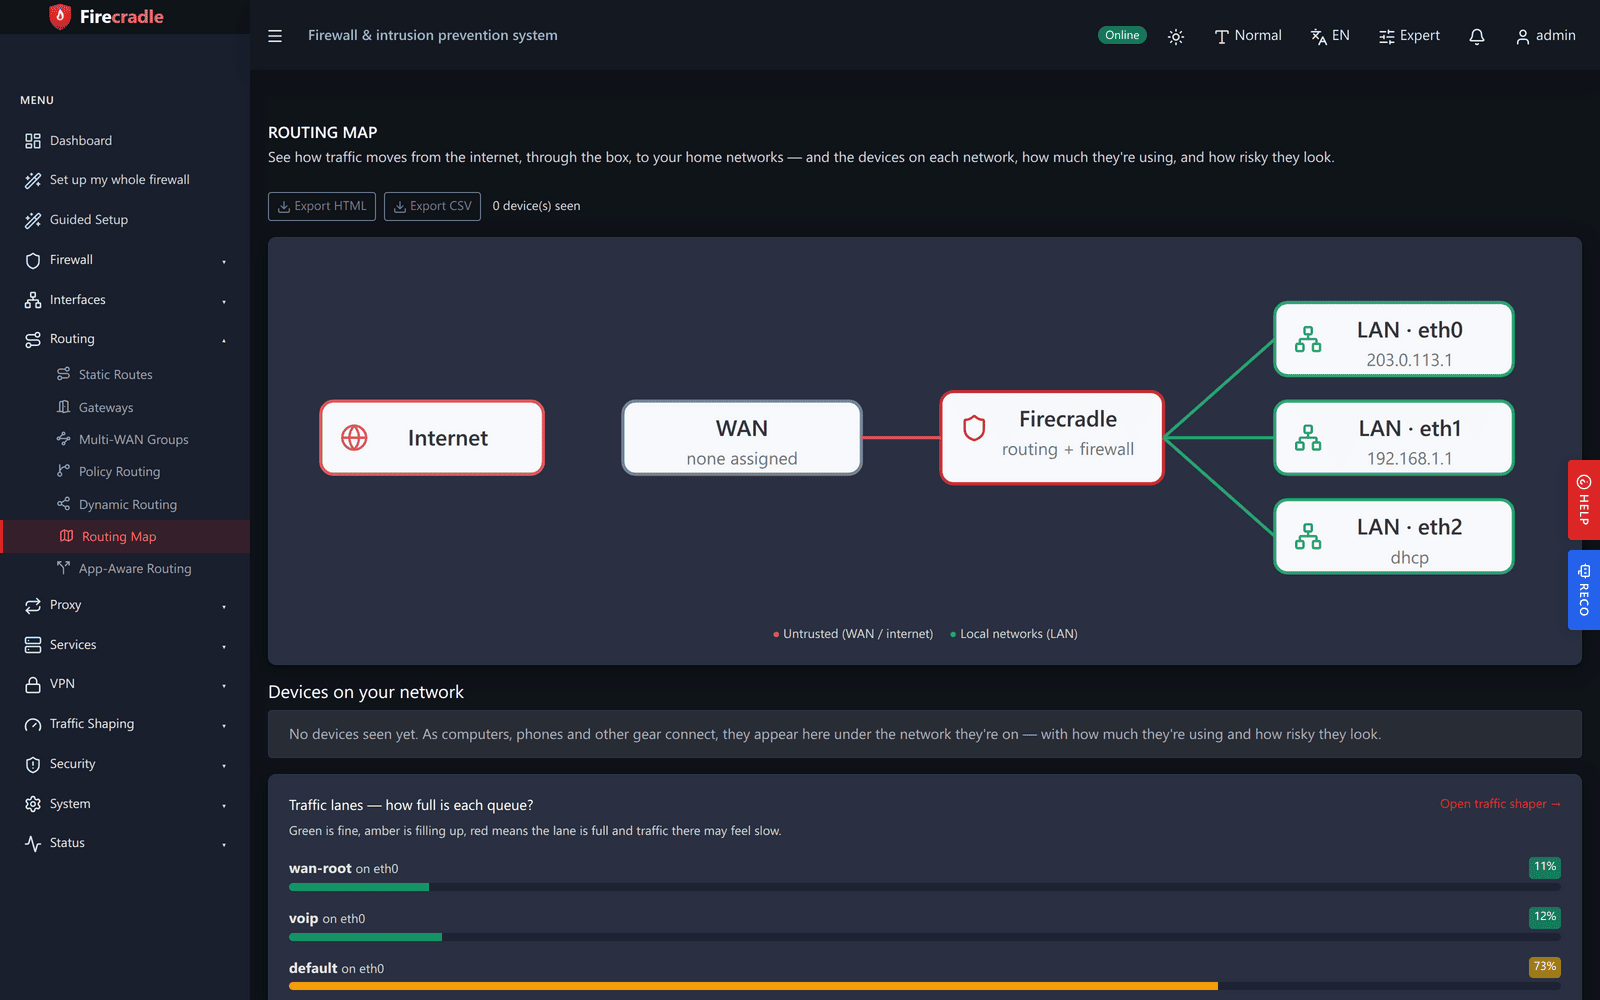
Task: Open Dashboard from the sidebar
Action: click(x=125, y=141)
